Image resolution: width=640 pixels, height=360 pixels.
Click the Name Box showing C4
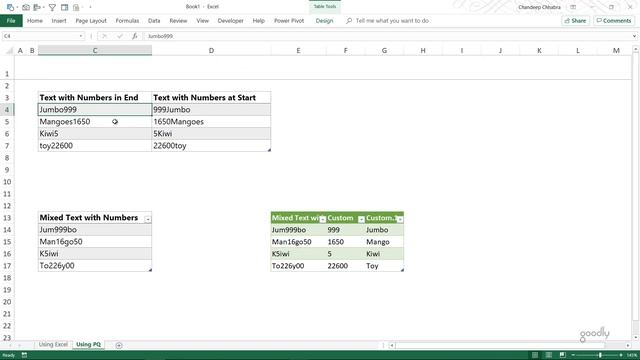tap(40, 36)
